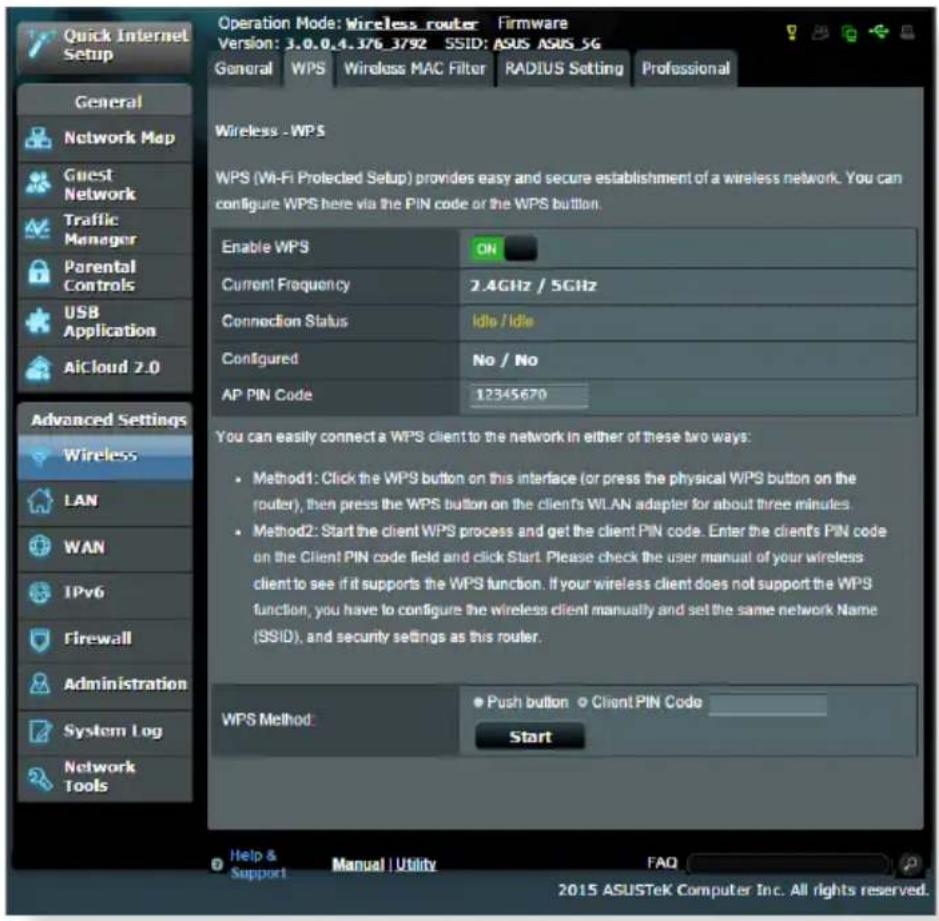Image resolution: width=939 pixels, height=921 pixels.
Task: Click the Idle / Idle connection status
Action: tap(502, 322)
